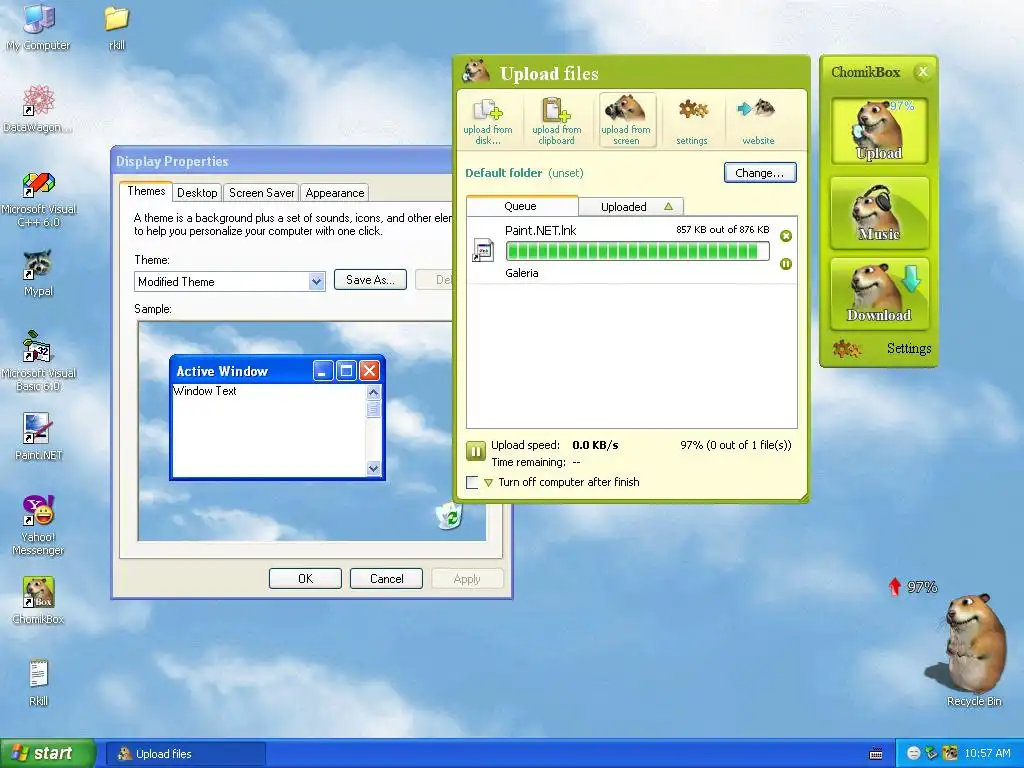Select Yahoo! Messenger desktop shortcut
The height and width of the screenshot is (768, 1024).
pyautogui.click(x=39, y=525)
